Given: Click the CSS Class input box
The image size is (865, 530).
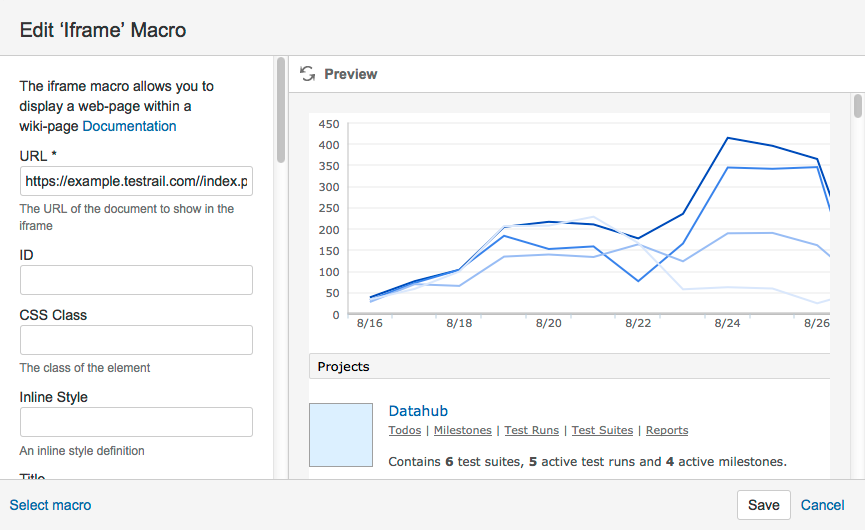Looking at the screenshot, I should pyautogui.click(x=136, y=340).
